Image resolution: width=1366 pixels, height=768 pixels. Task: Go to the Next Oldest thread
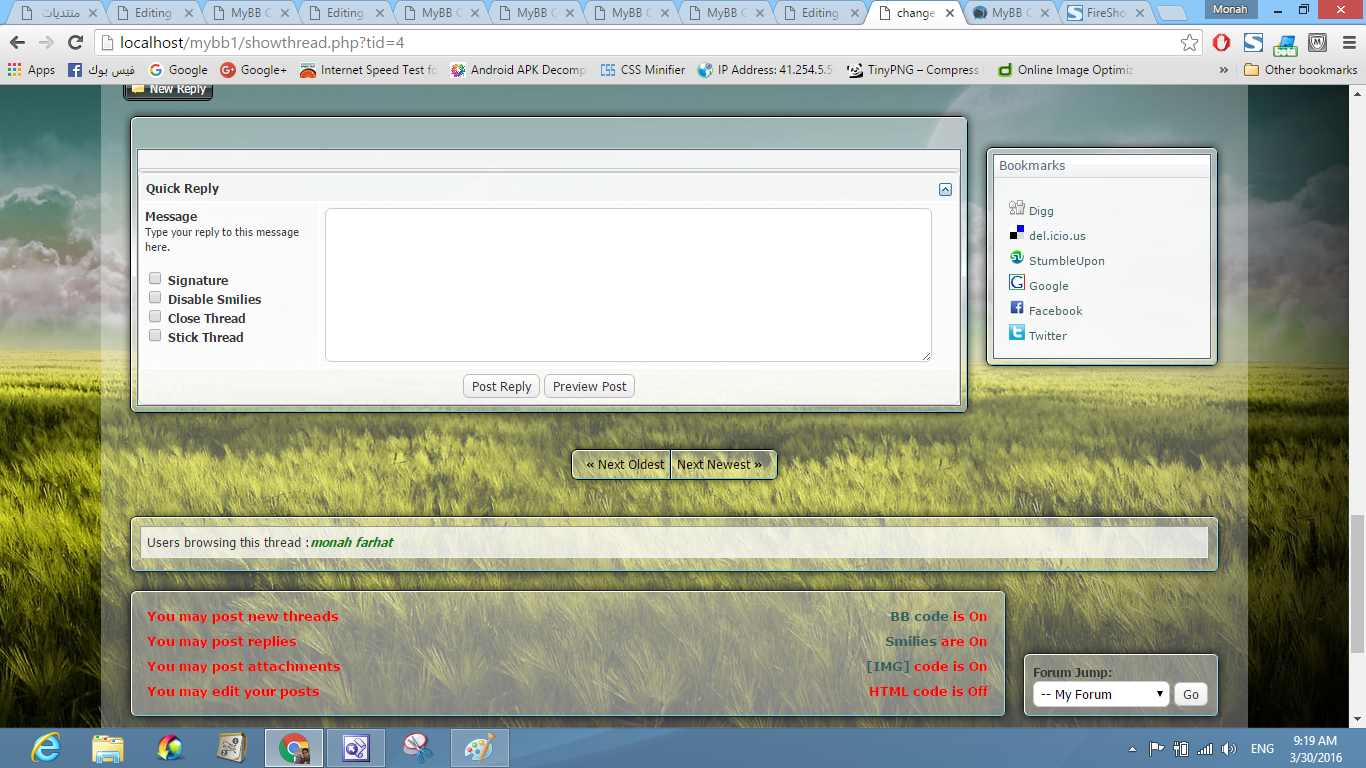[624, 465]
